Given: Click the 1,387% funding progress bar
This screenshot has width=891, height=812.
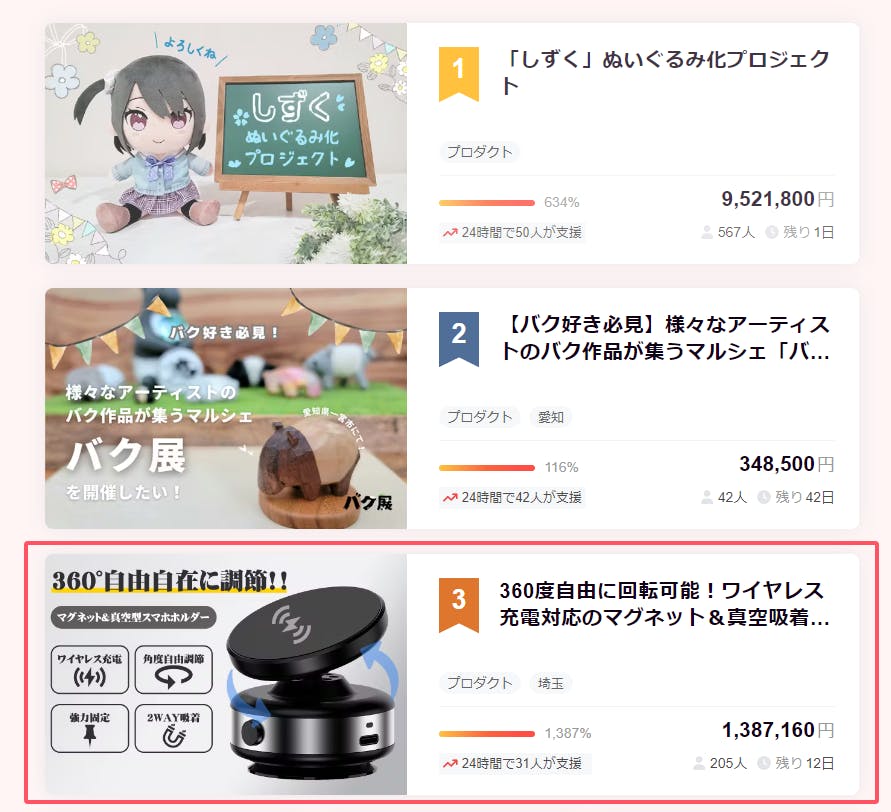Looking at the screenshot, I should pyautogui.click(x=487, y=734).
